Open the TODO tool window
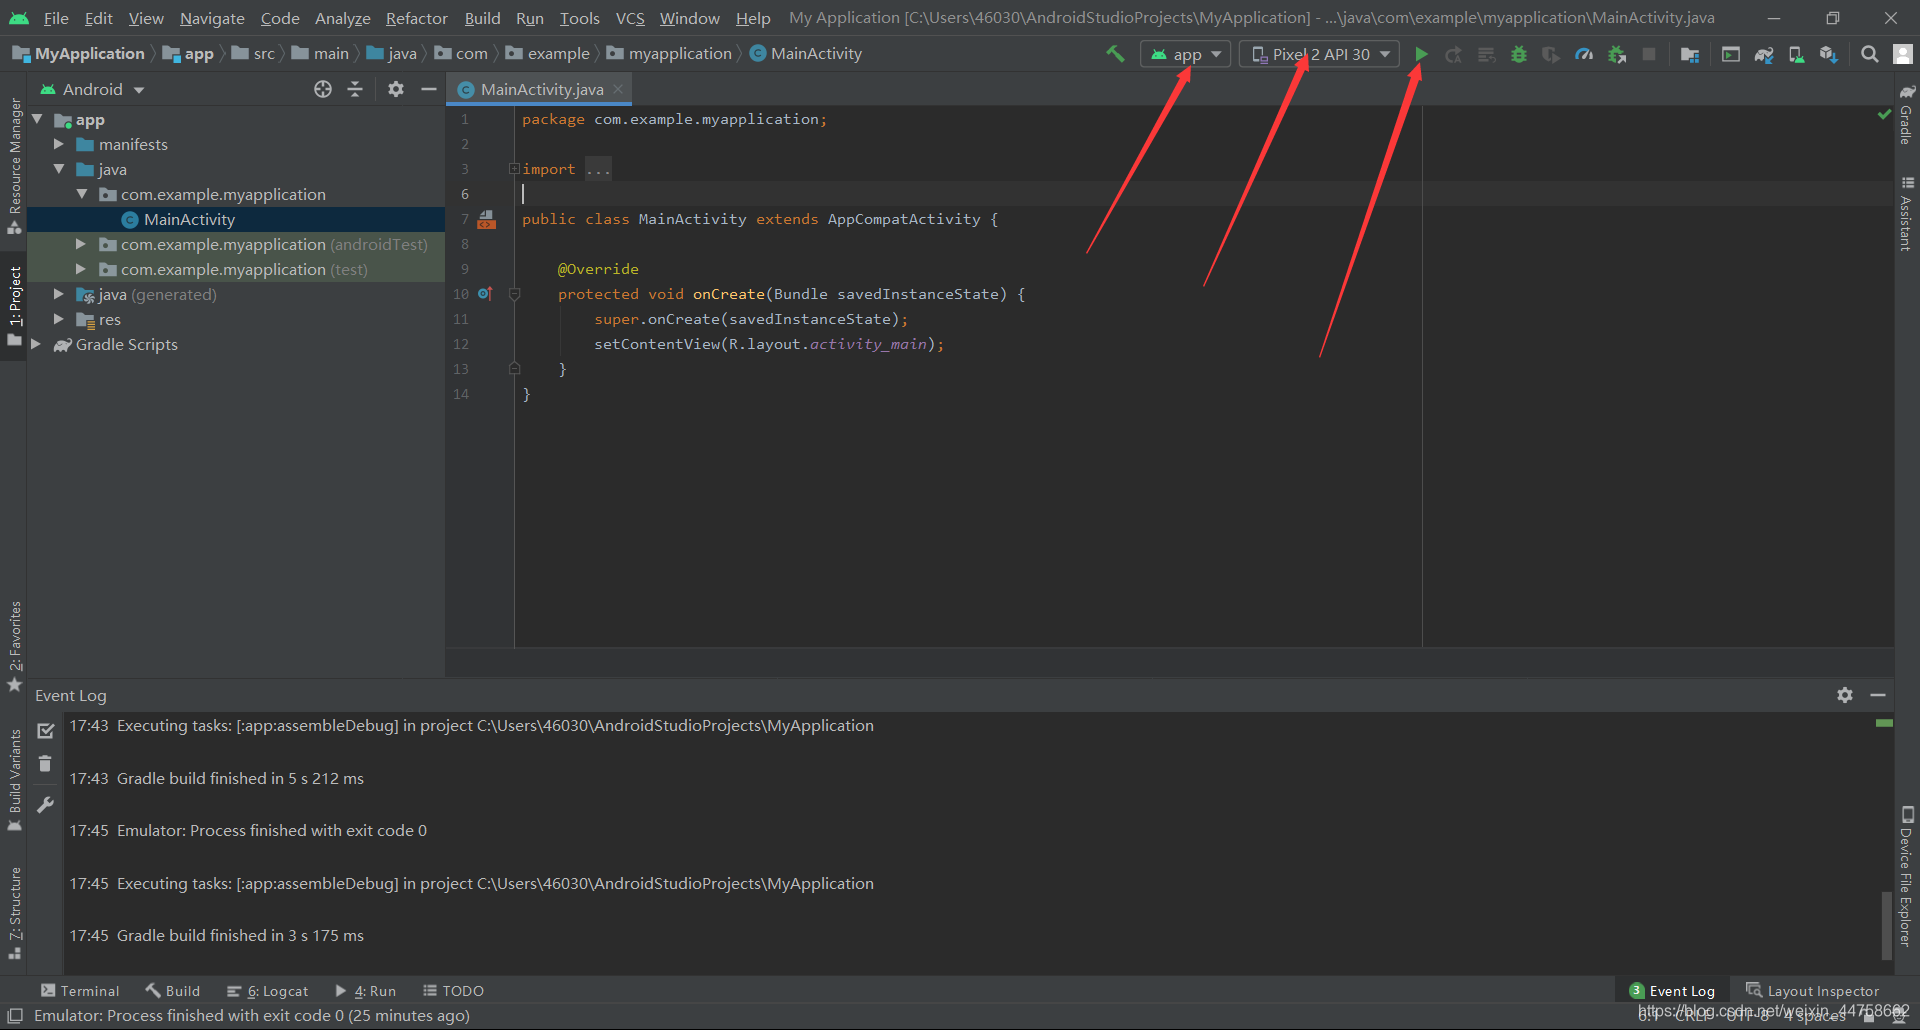 tap(453, 991)
